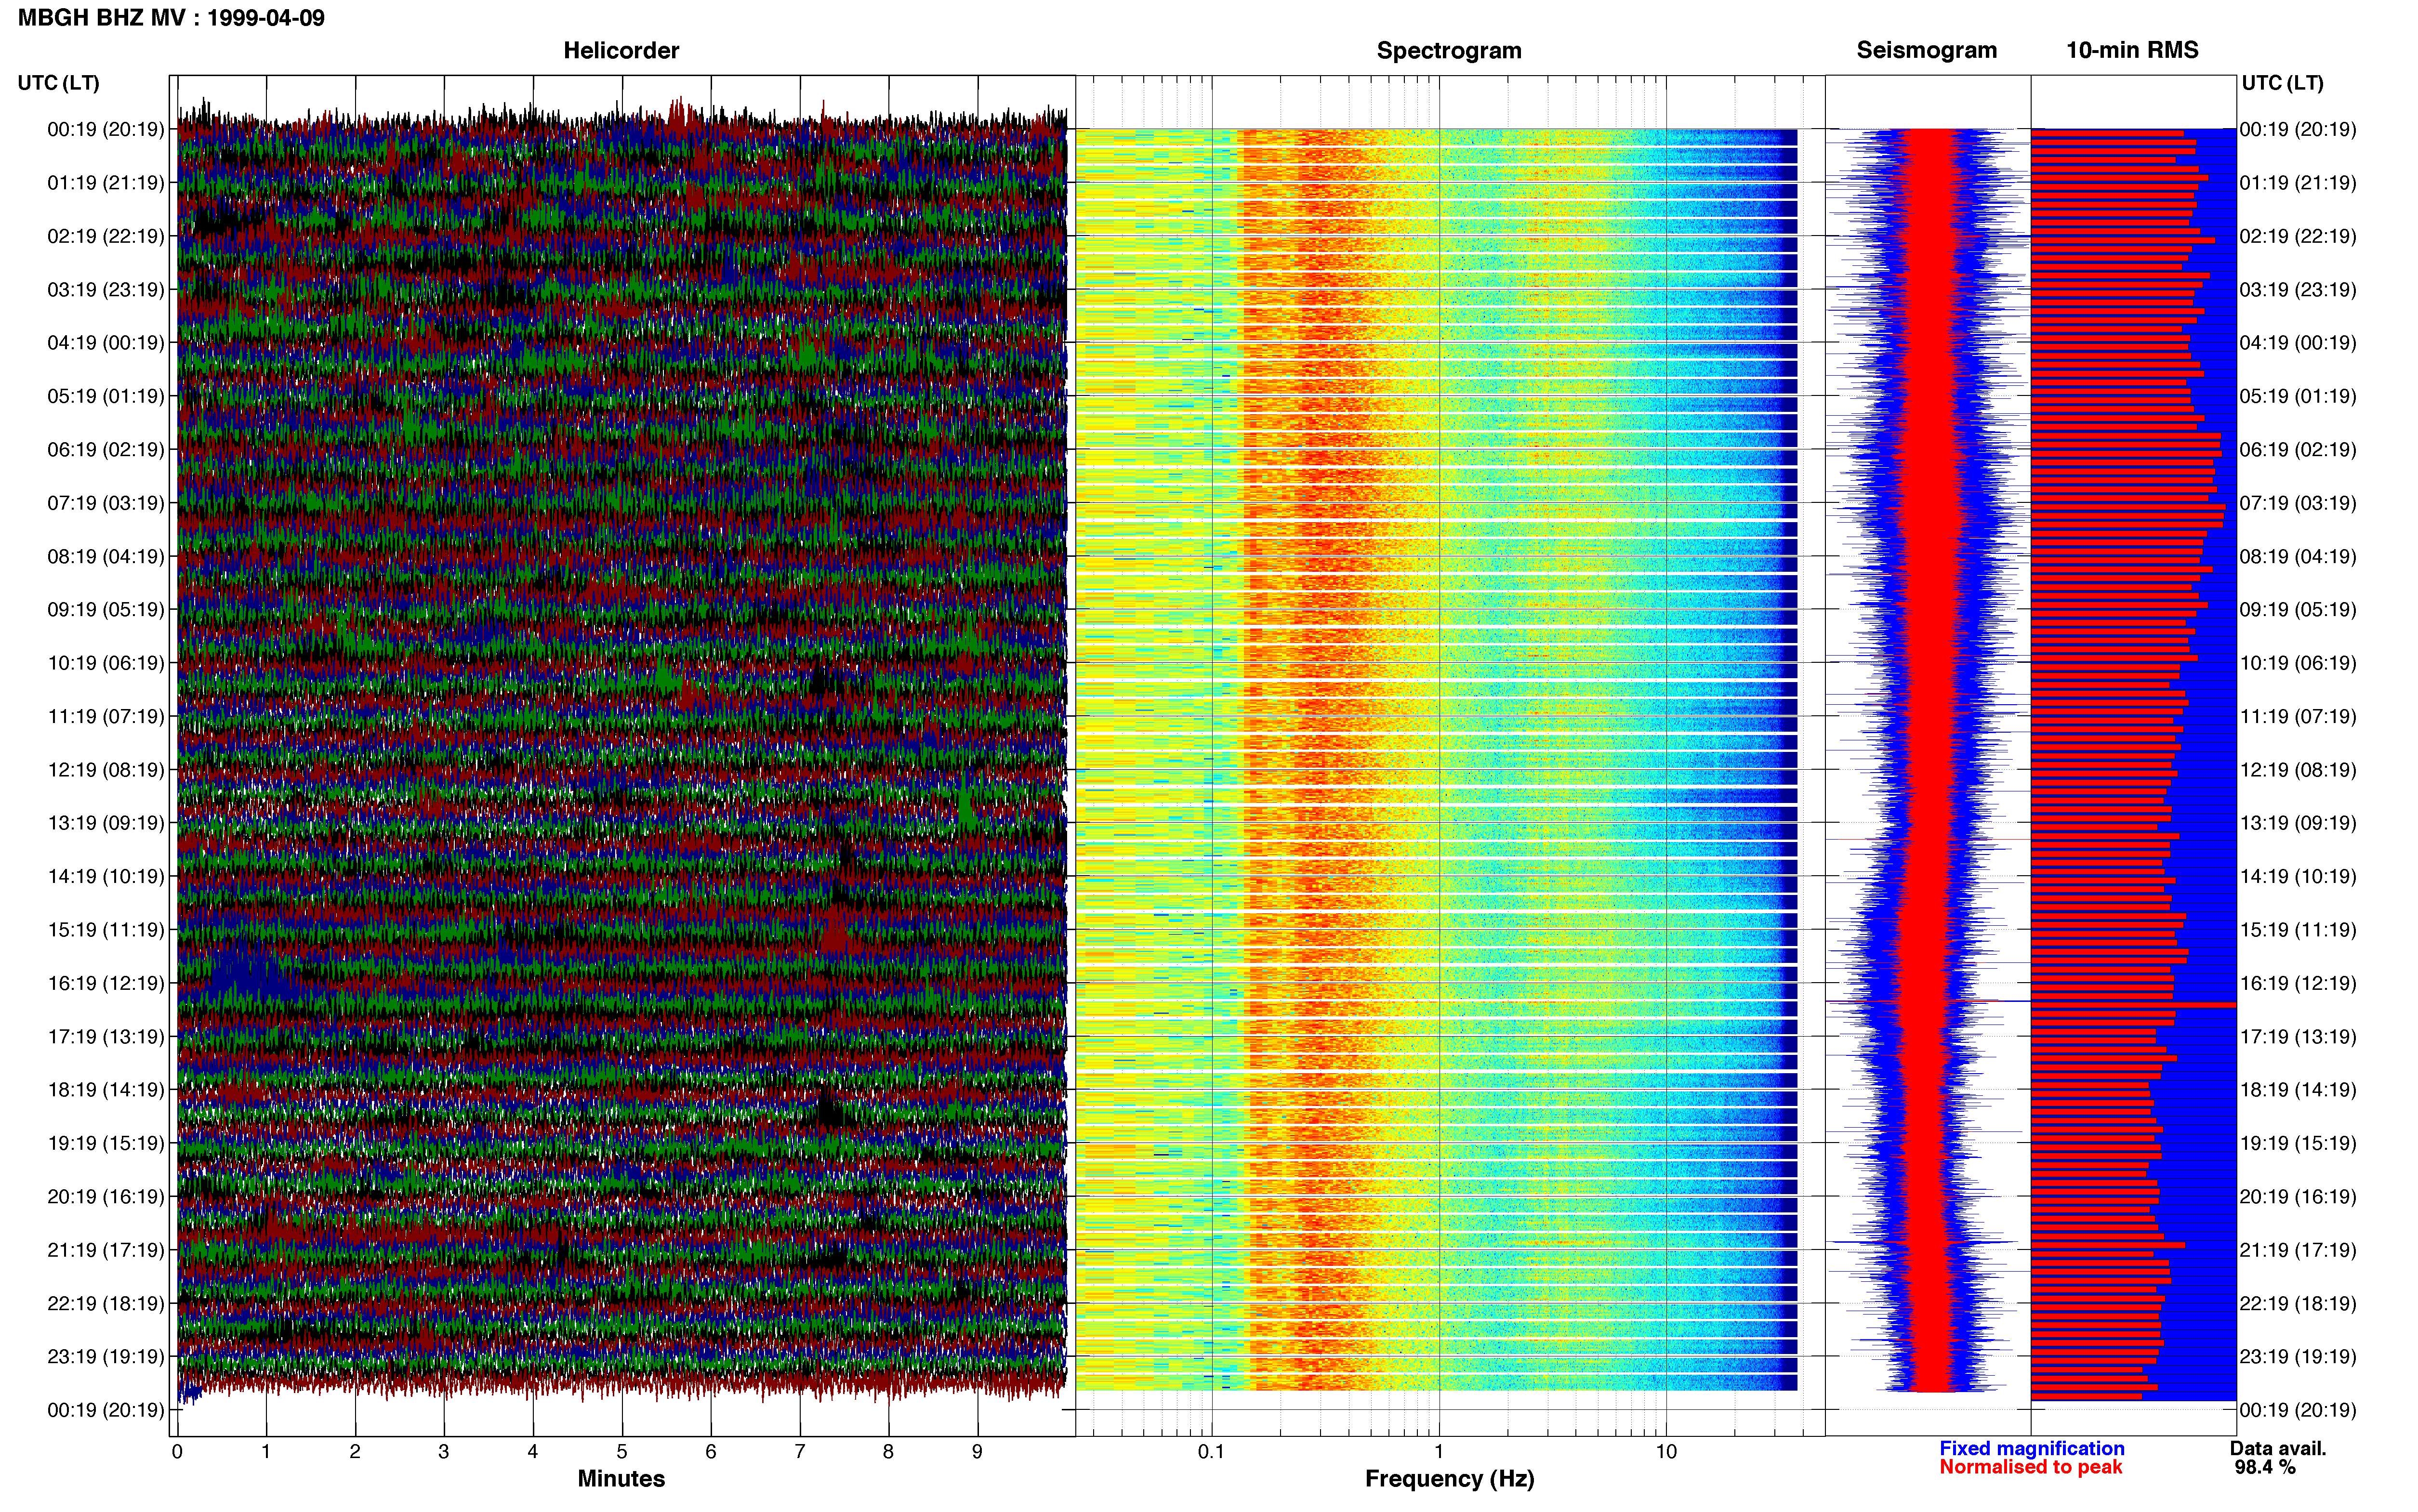Click '03:19 (23:19)' on the left time axis
Image resolution: width=2418 pixels, height=1512 pixels.
(x=106, y=290)
